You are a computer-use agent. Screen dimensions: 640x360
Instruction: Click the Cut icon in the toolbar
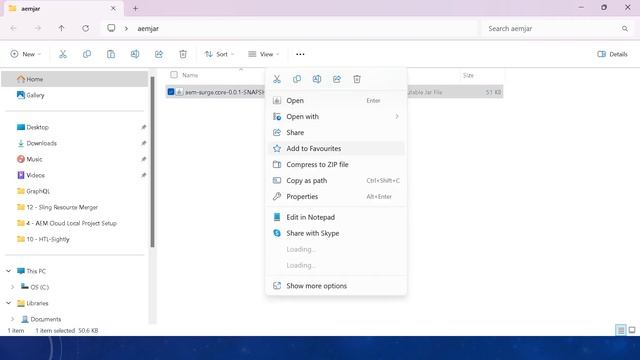tap(63, 54)
